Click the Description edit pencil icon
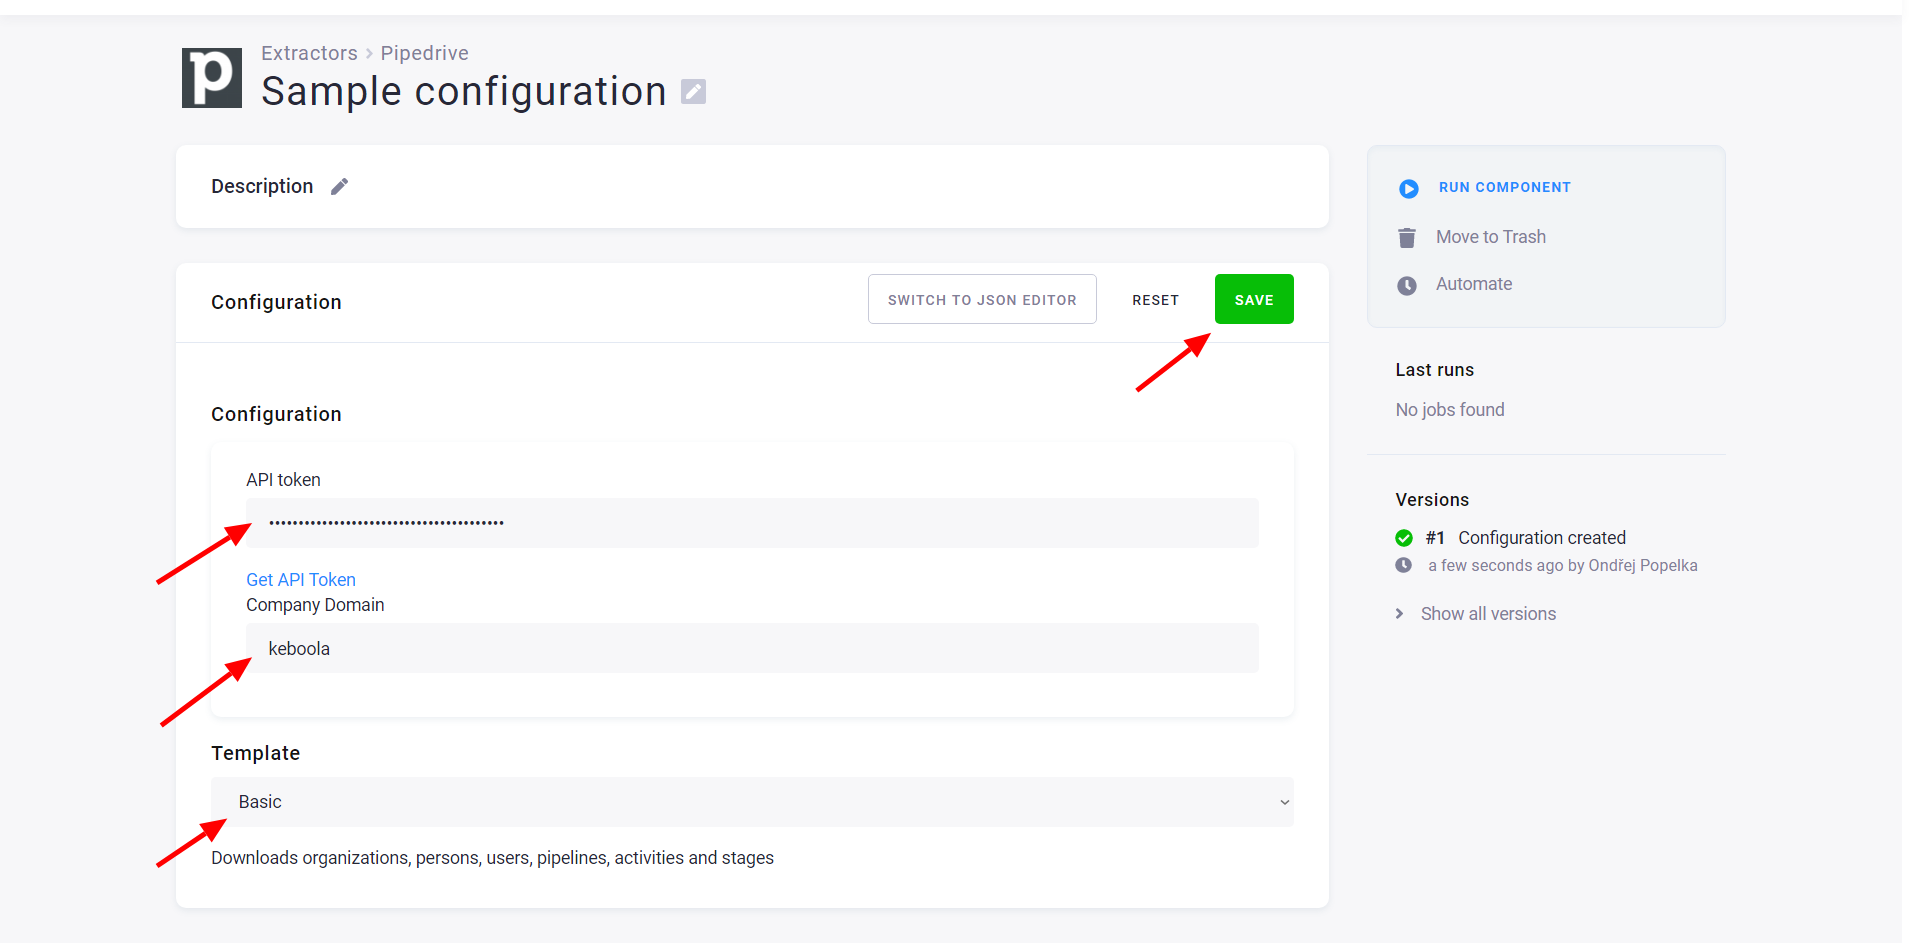Screen dimensions: 1920x943 [340, 187]
